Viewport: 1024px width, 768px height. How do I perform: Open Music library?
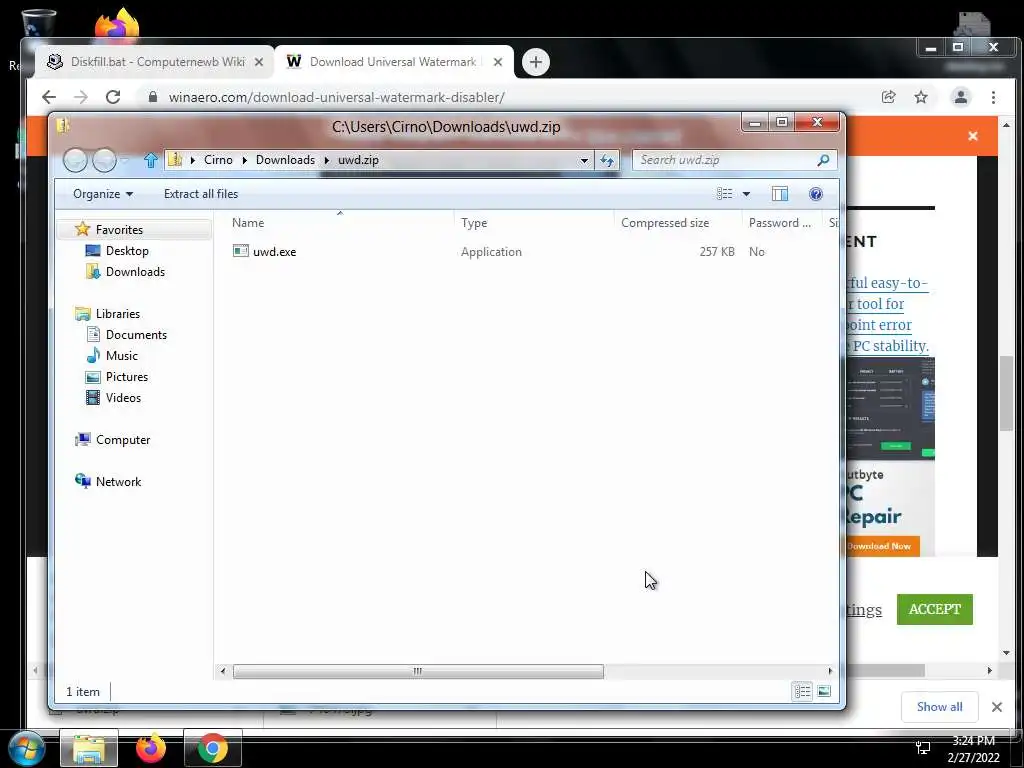(x=121, y=355)
